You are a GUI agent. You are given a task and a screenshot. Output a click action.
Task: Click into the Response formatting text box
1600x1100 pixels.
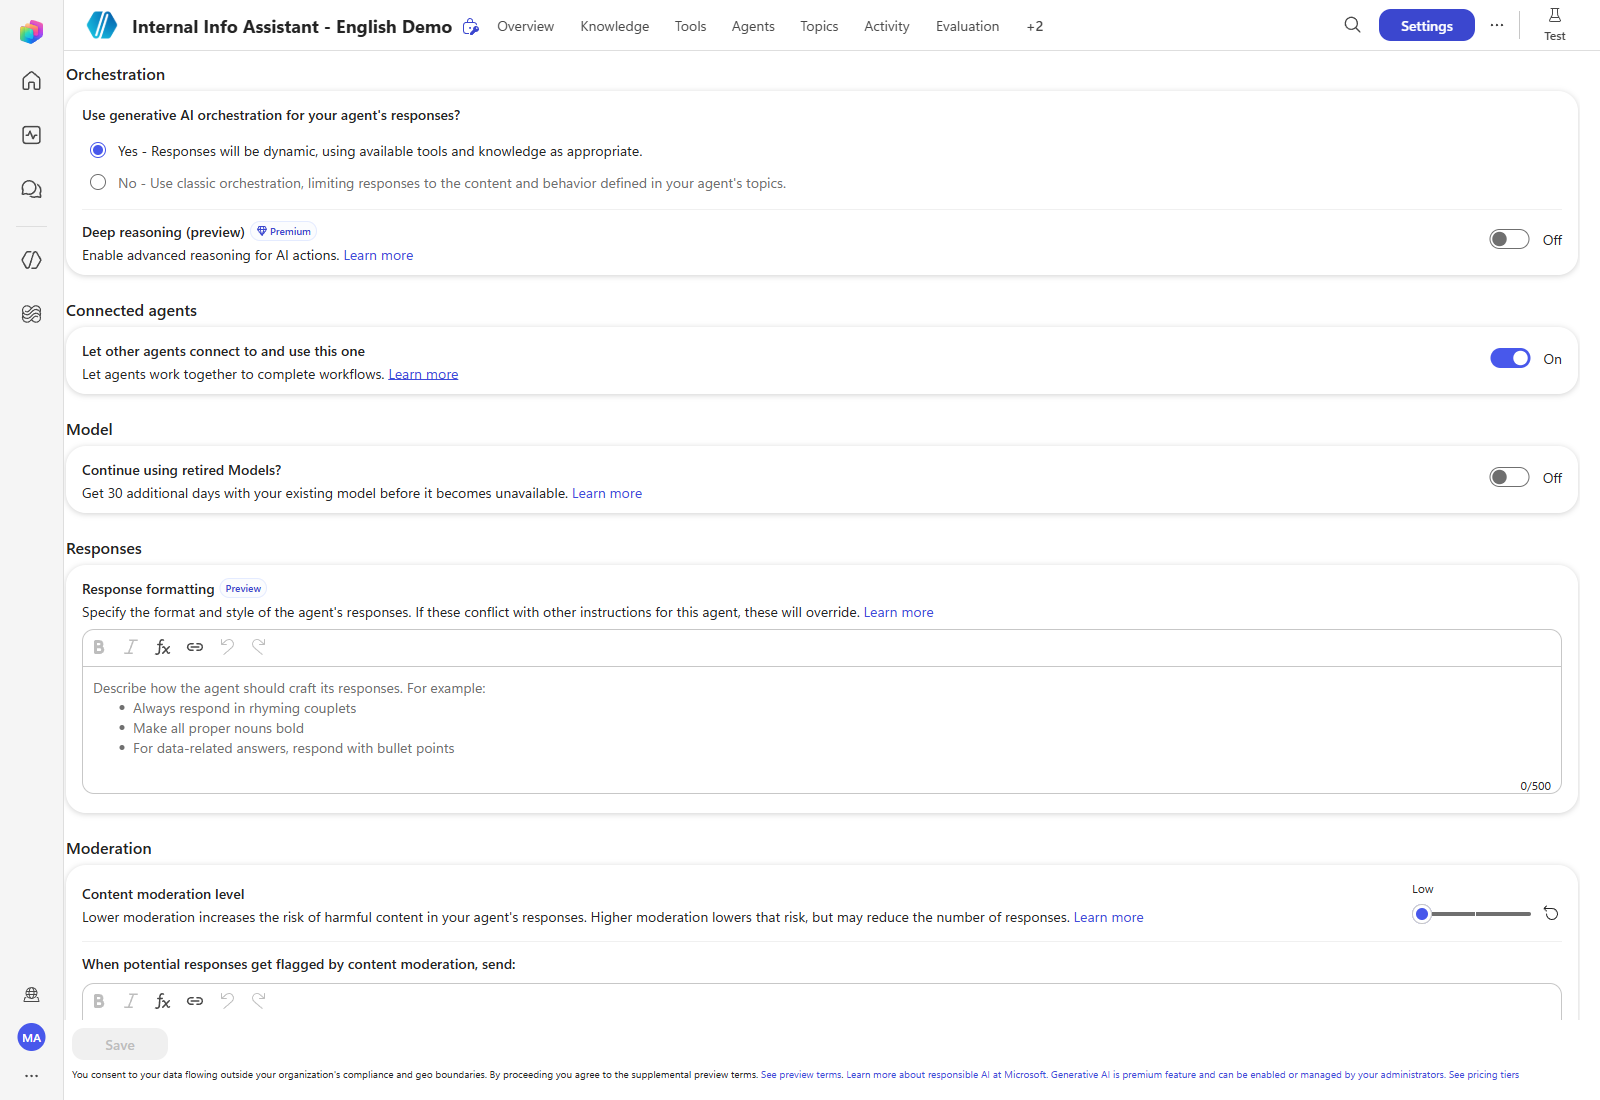pos(821,729)
